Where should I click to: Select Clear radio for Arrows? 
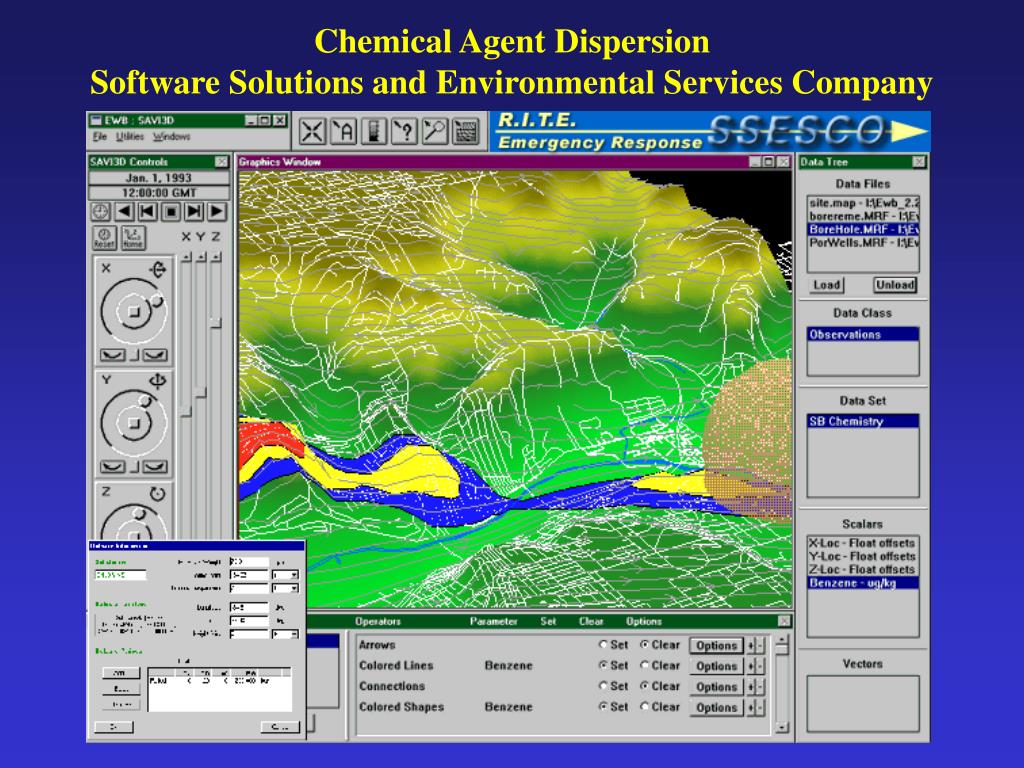point(645,645)
